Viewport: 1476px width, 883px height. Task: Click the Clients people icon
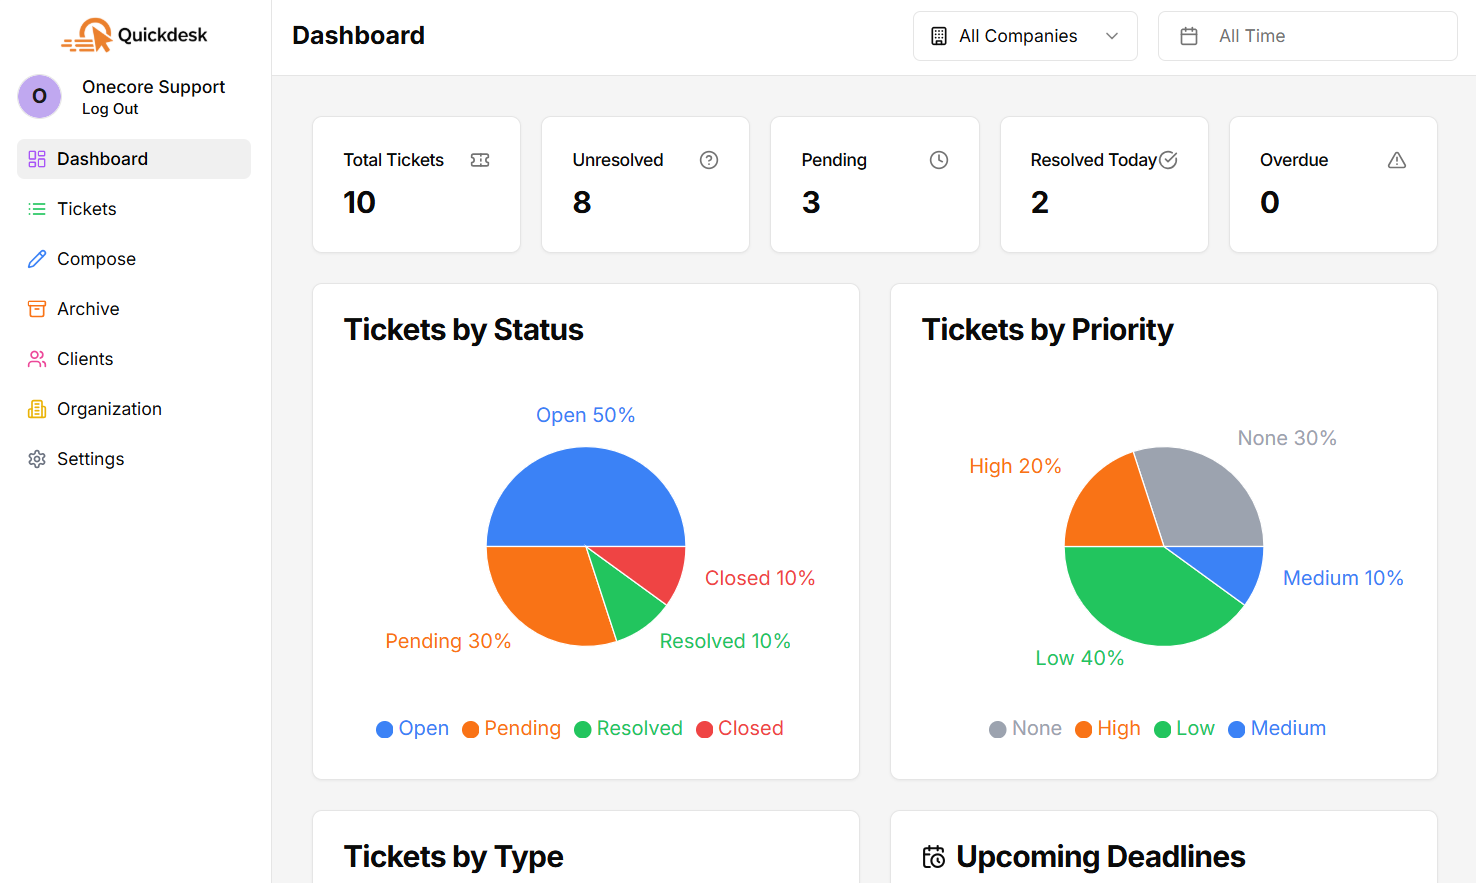pyautogui.click(x=37, y=358)
